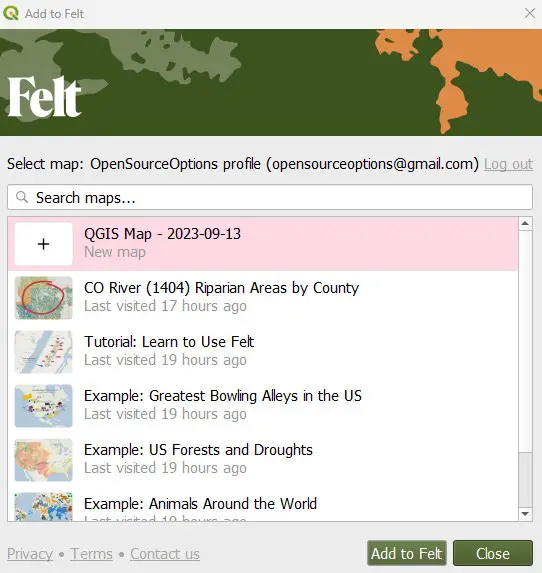
Task: Click the Log out link
Action: (x=508, y=164)
